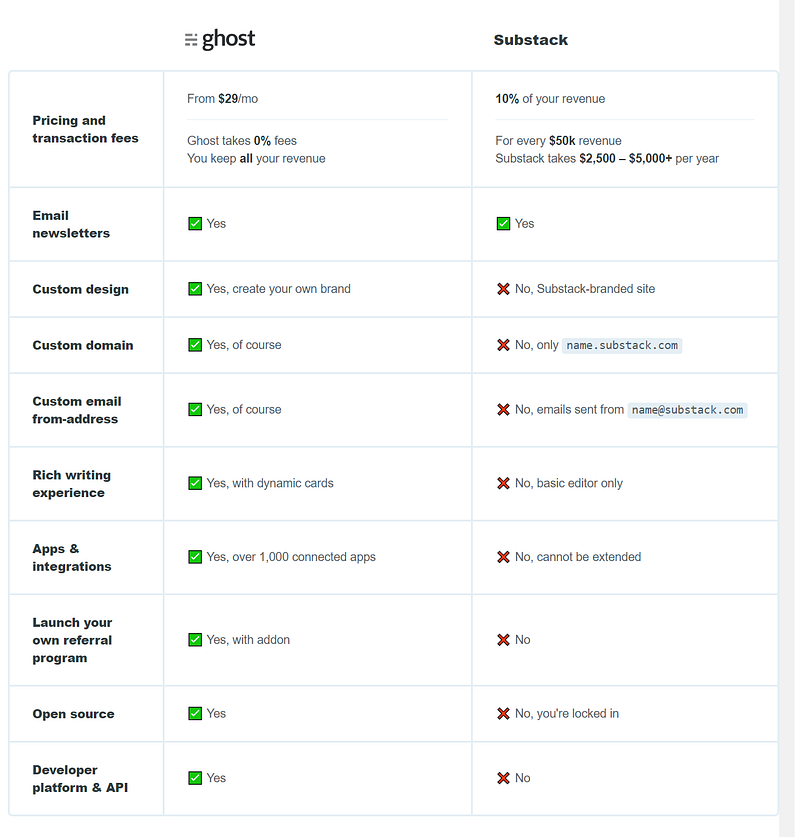Select the 'Custom email from-address' row label
This screenshot has height=837, width=800.
pos(77,410)
